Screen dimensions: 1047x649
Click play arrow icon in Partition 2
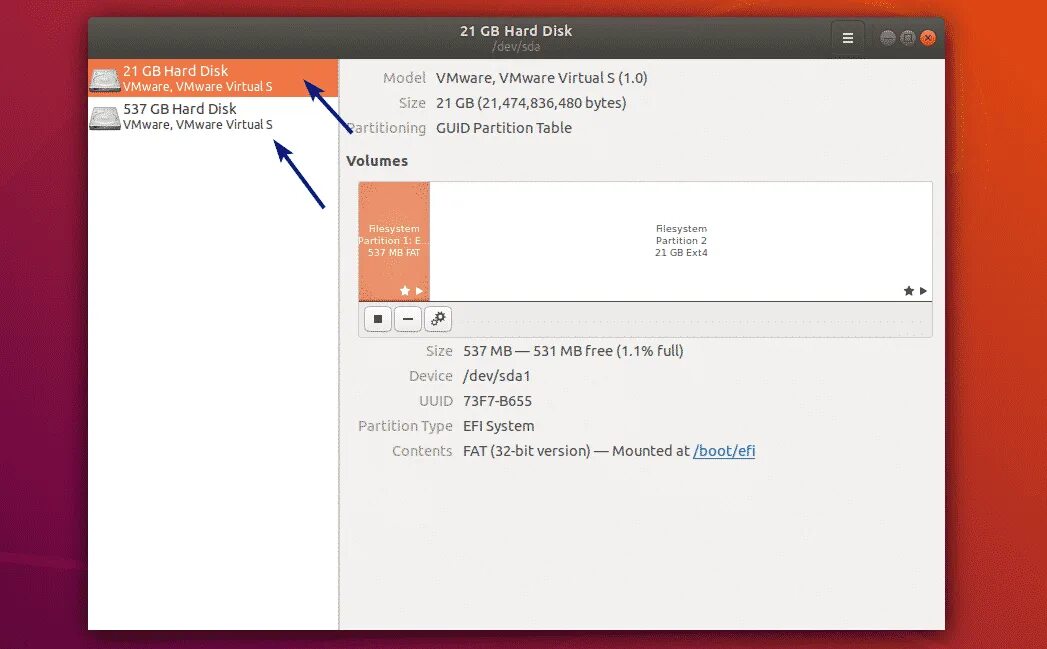click(923, 290)
